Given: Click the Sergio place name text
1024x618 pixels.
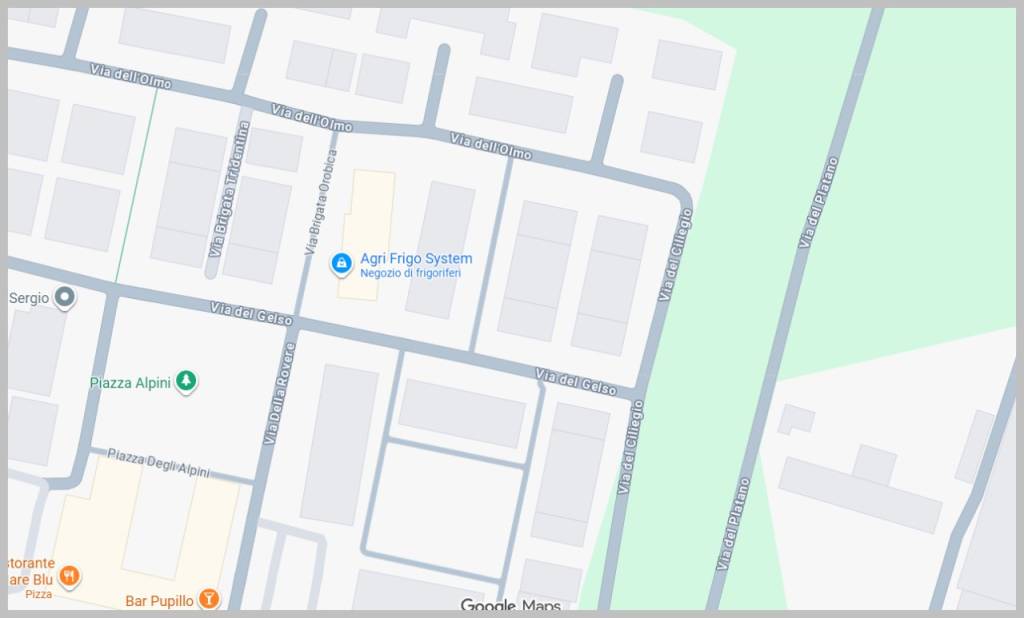Looking at the screenshot, I should click(x=29, y=298).
